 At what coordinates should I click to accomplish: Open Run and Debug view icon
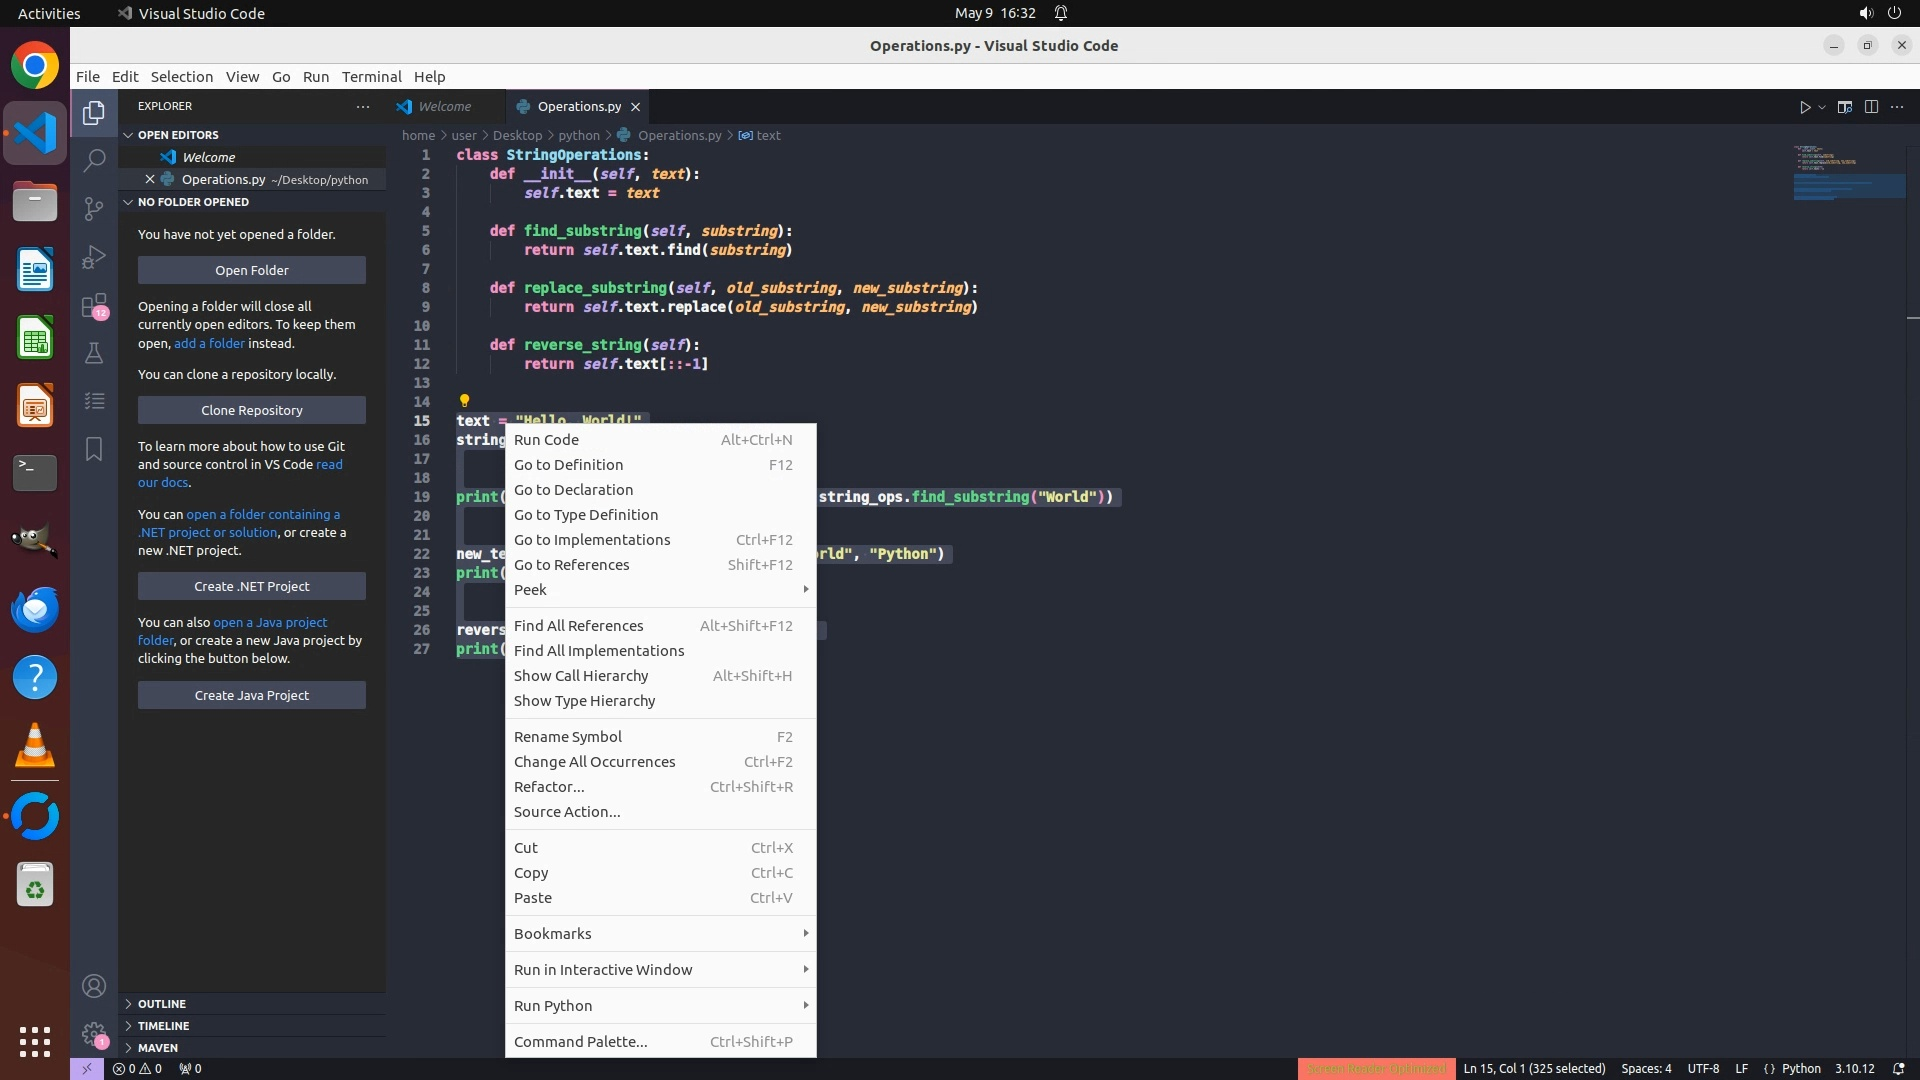click(94, 257)
